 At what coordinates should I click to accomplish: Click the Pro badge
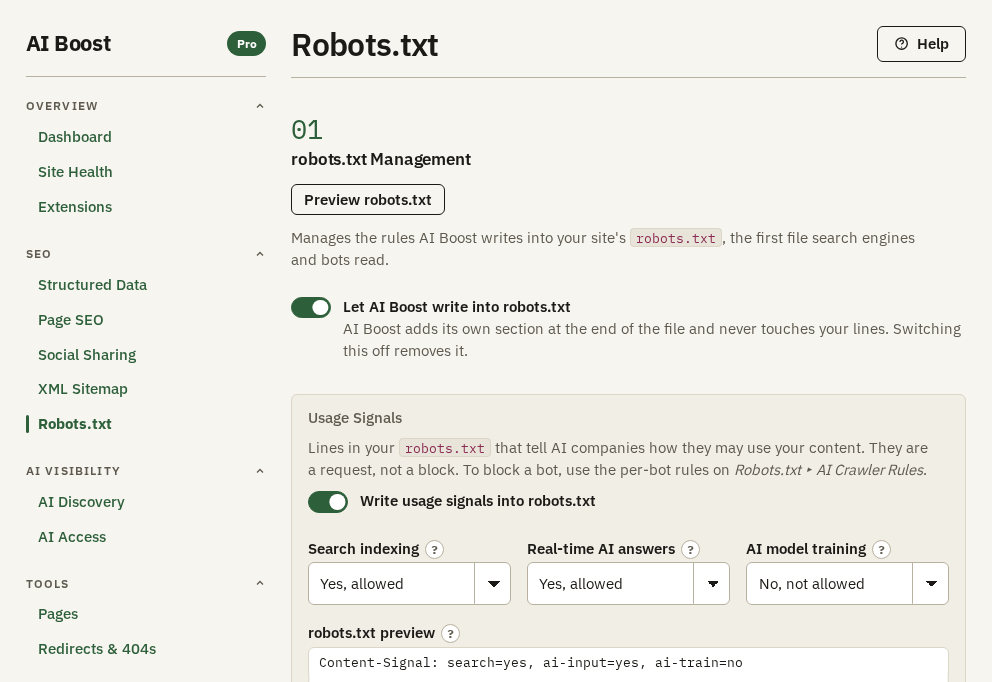coord(246,44)
